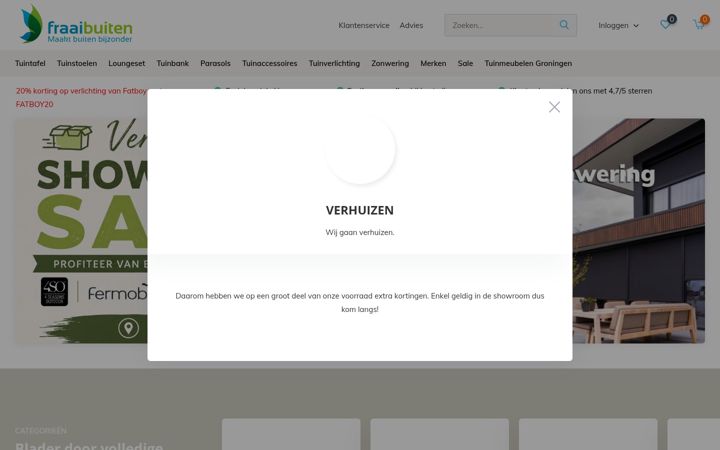This screenshot has width=720, height=450.
Task: Open Advies link
Action: (x=411, y=25)
